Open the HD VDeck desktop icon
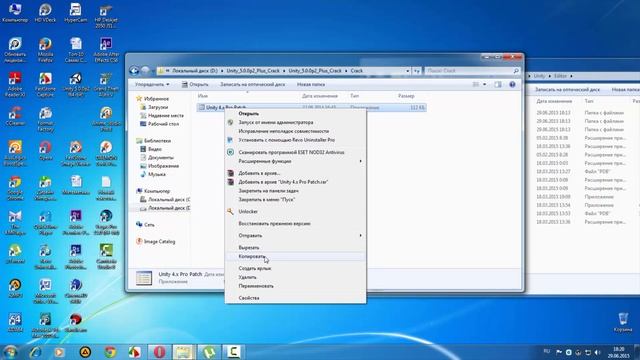 coord(45,12)
